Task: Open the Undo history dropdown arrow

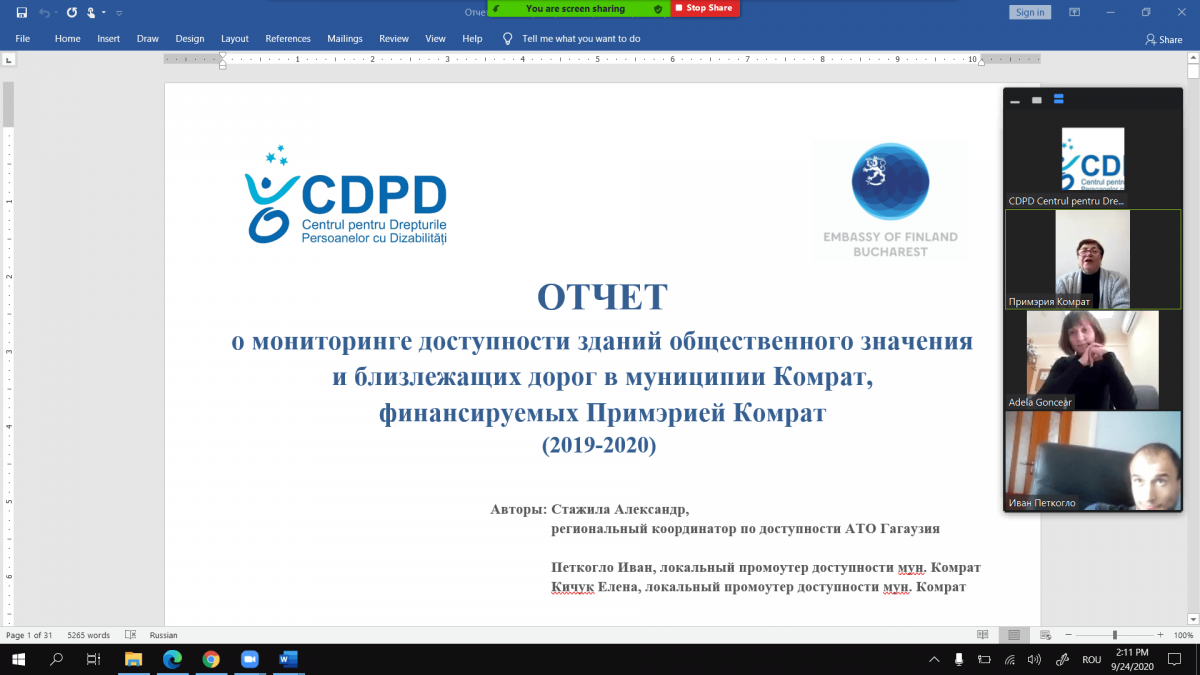Action: [x=56, y=13]
